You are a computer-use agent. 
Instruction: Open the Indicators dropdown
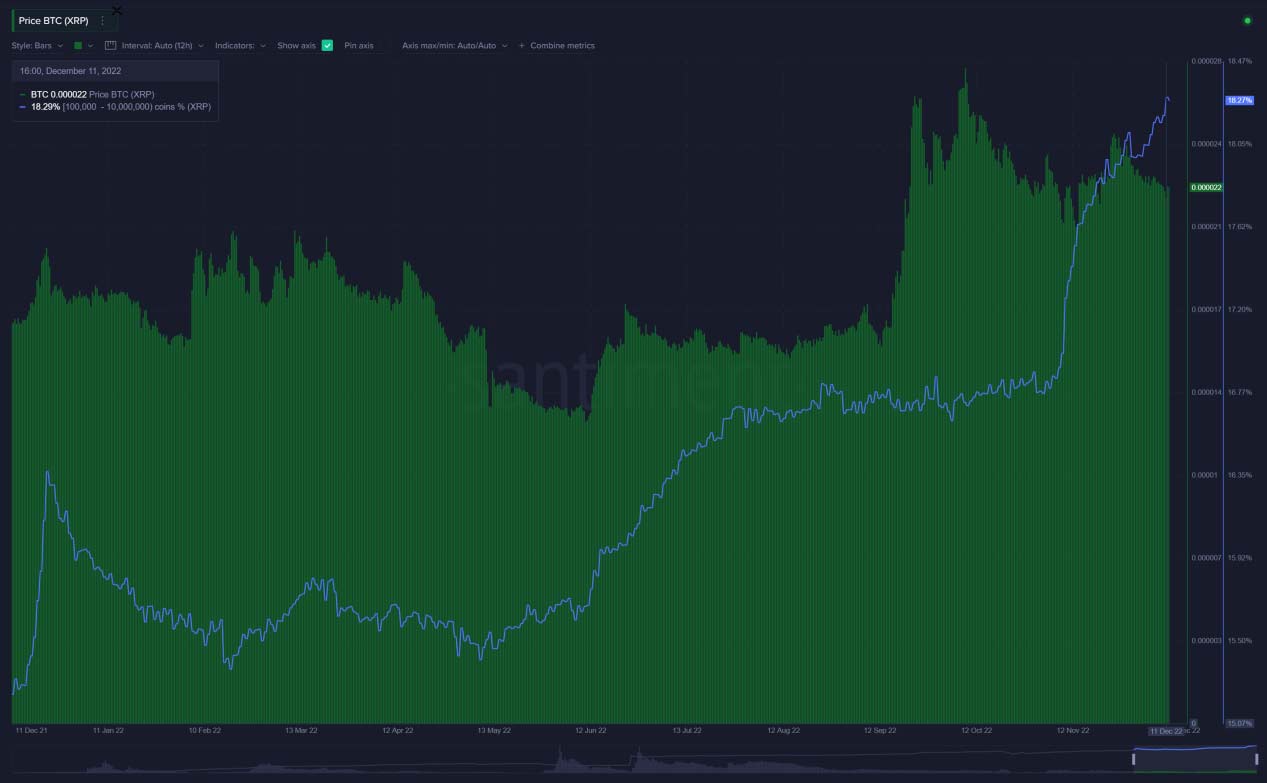pos(240,46)
